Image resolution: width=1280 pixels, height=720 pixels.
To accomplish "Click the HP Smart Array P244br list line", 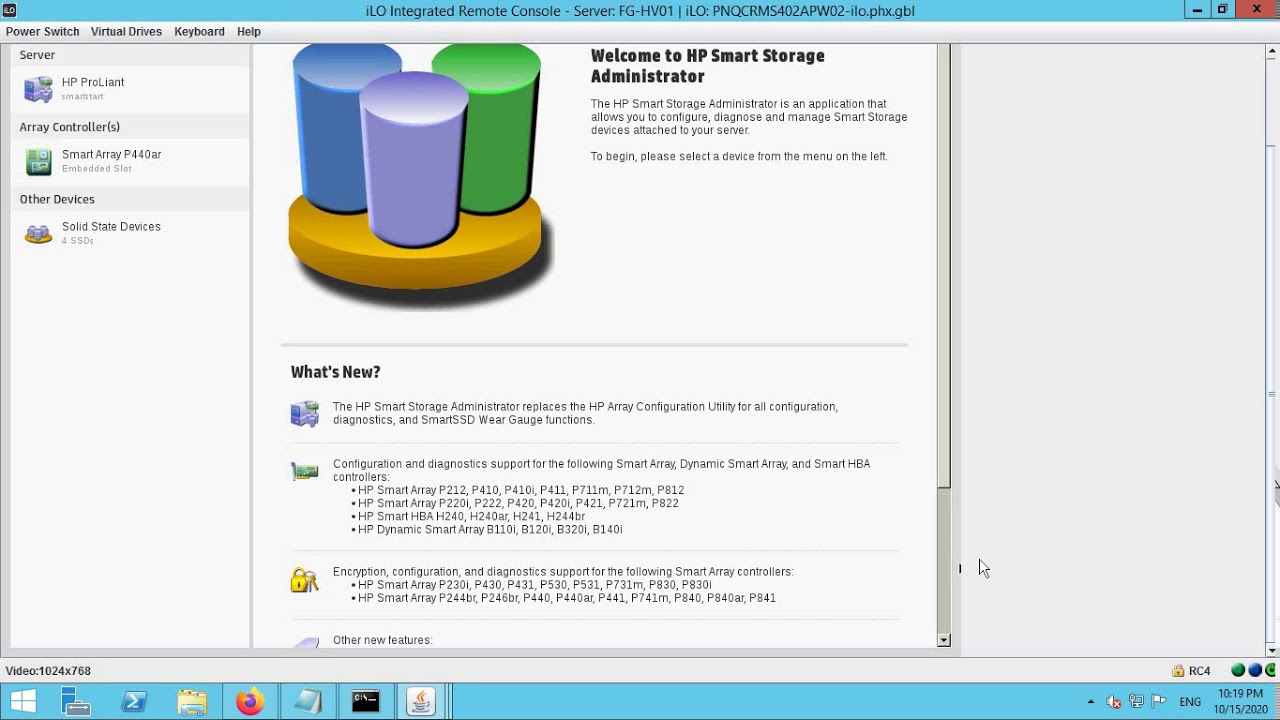I will click(567, 598).
